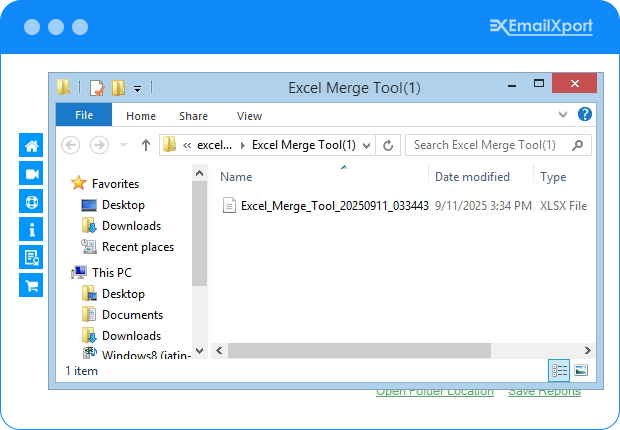Viewport: 620px width, 430px height.
Task: Select This PC in navigation pane
Action: point(112,273)
